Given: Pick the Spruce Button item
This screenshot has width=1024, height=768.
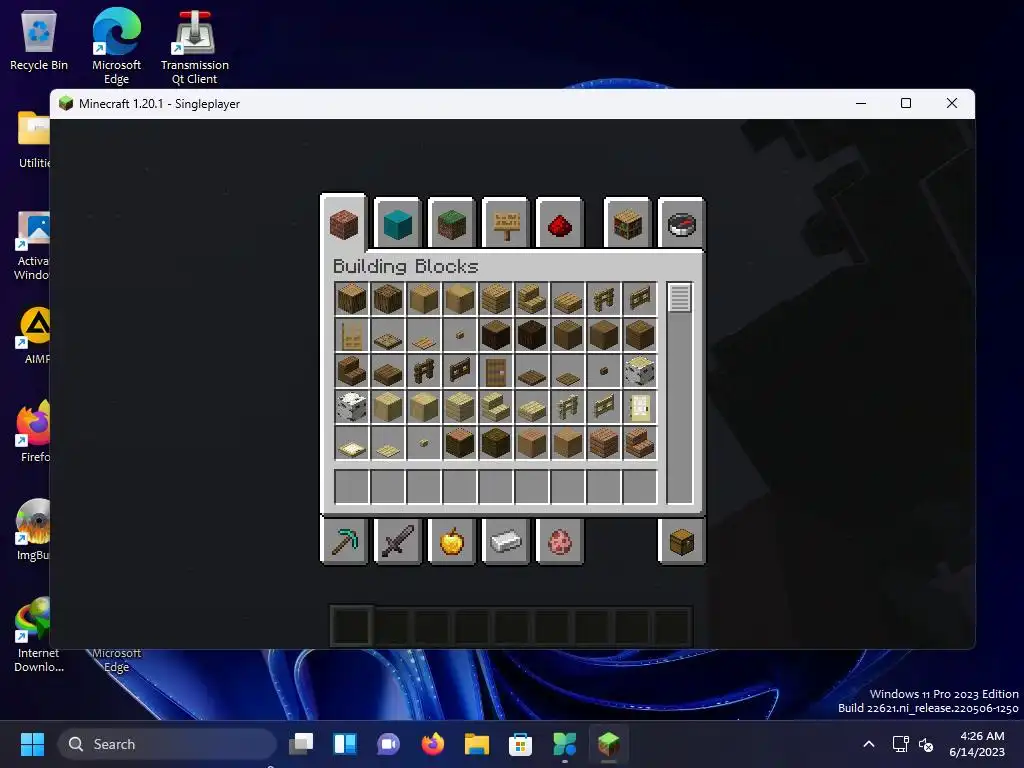Looking at the screenshot, I should (x=603, y=371).
